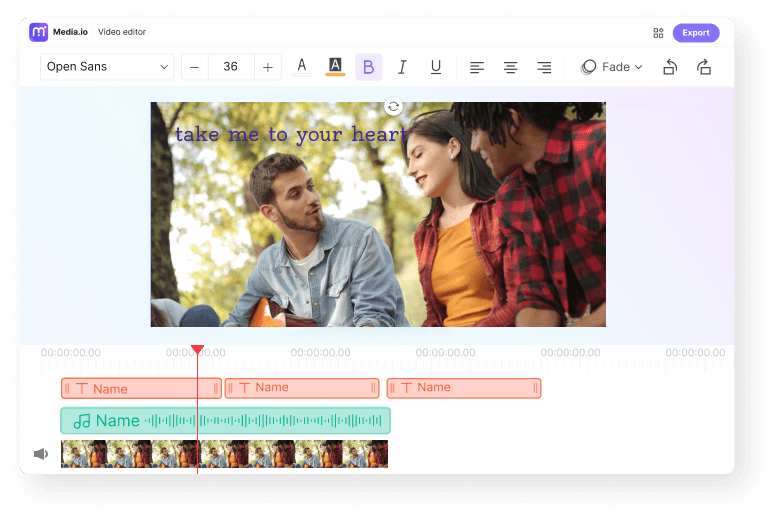Align text to the right
Viewport: 777px width, 518px height.
544,67
